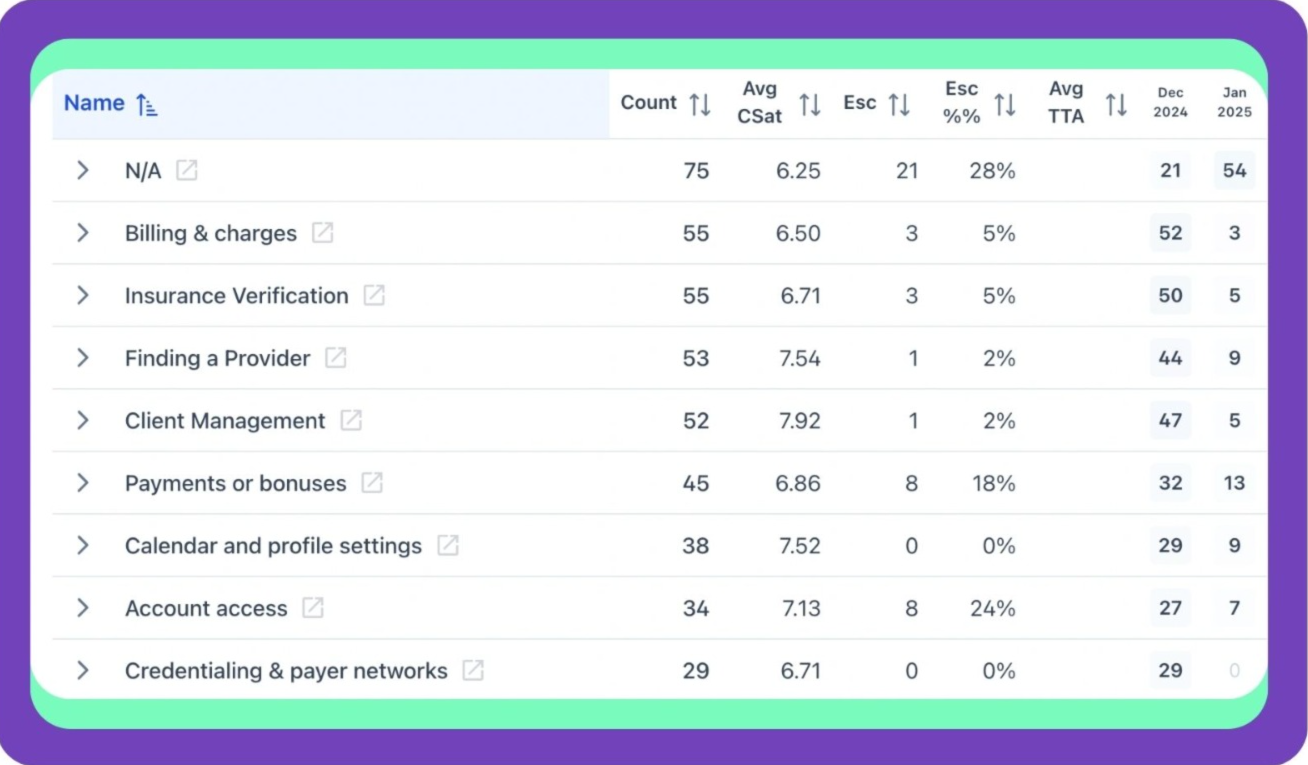Click Dec 2024 value 52 for Billing
Screen dimensions: 1308x765
coord(1170,233)
